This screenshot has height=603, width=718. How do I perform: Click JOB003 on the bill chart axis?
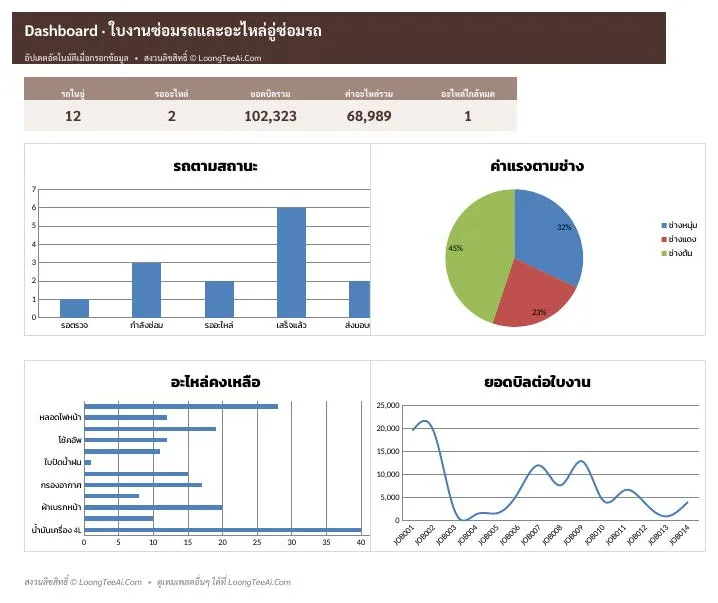point(446,535)
